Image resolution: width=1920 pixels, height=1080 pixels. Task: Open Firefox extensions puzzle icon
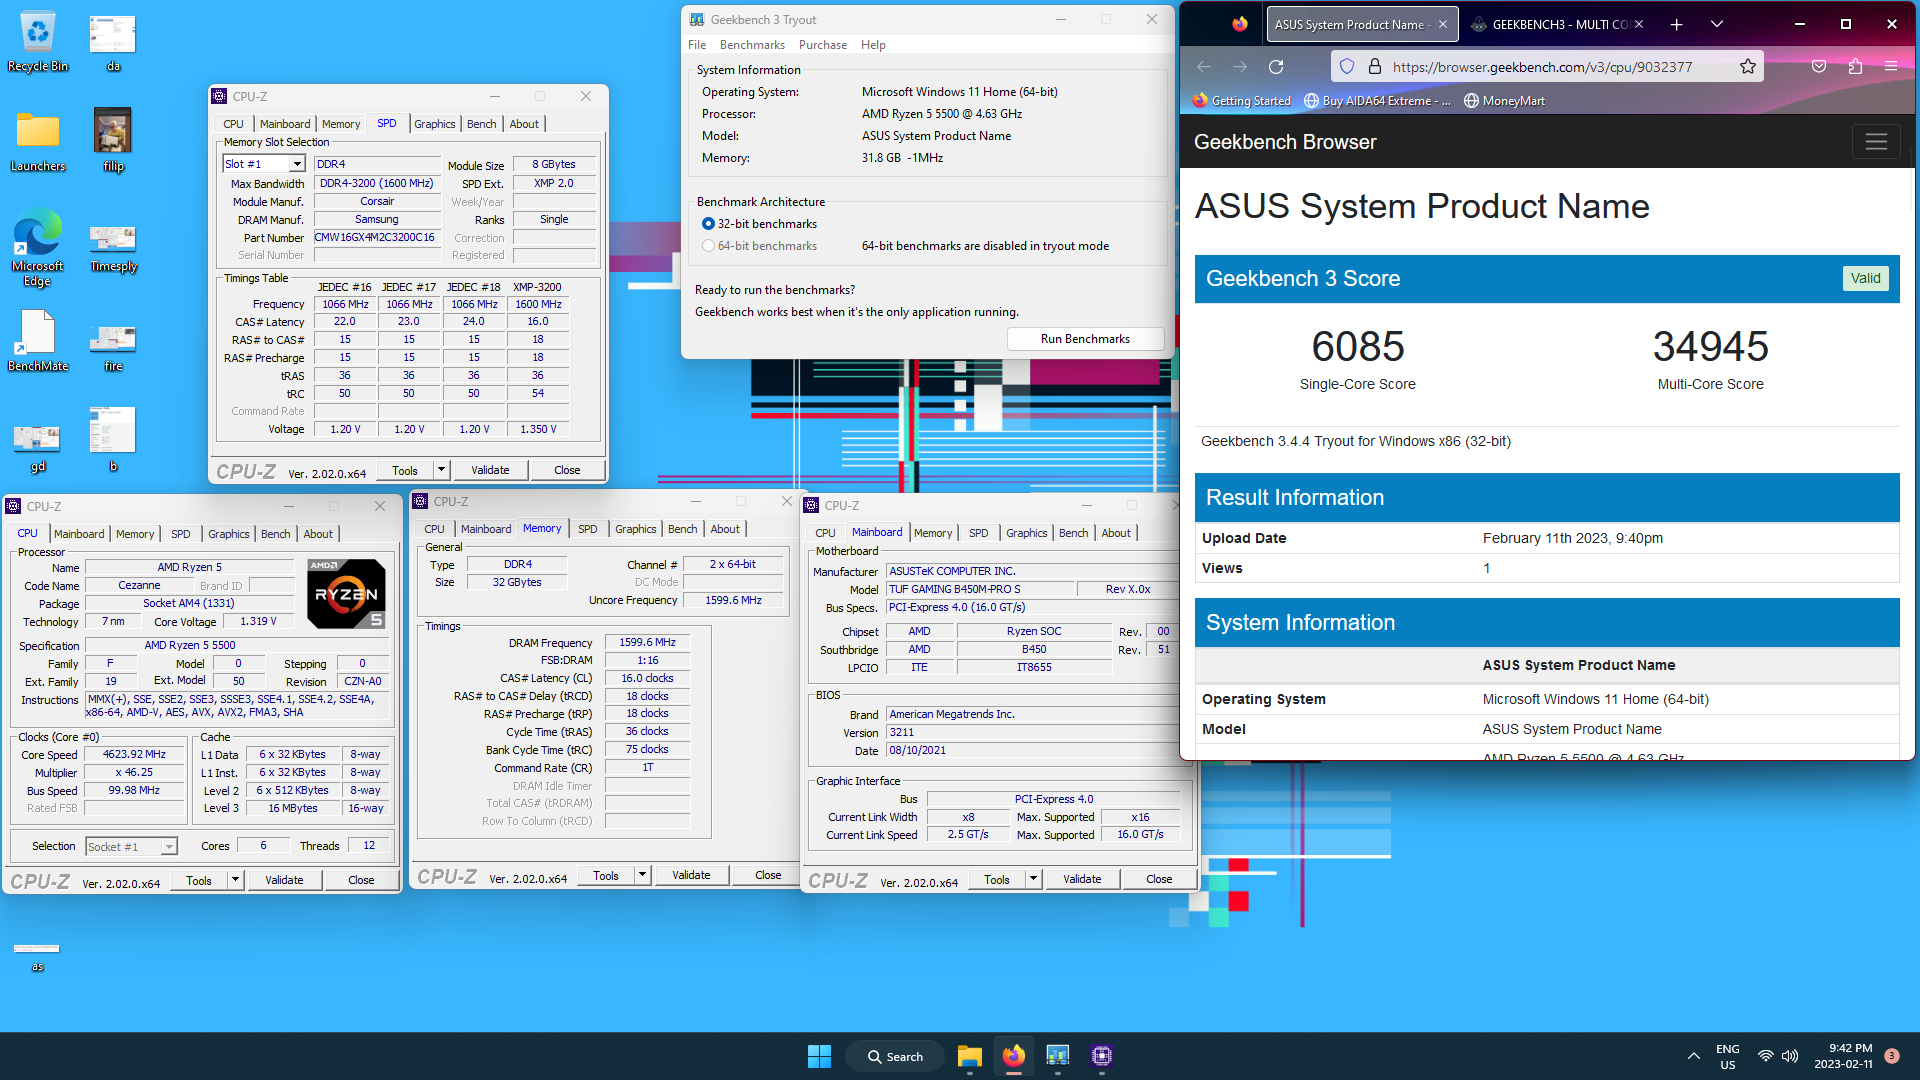[1855, 66]
